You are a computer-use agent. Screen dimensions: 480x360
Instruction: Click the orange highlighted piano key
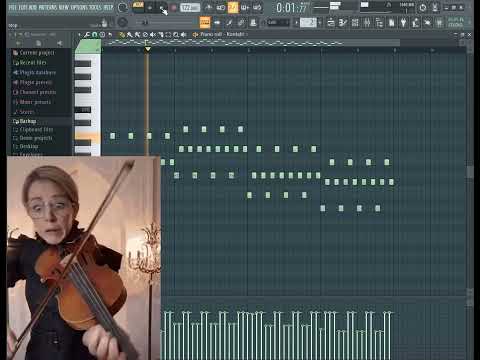[87, 137]
